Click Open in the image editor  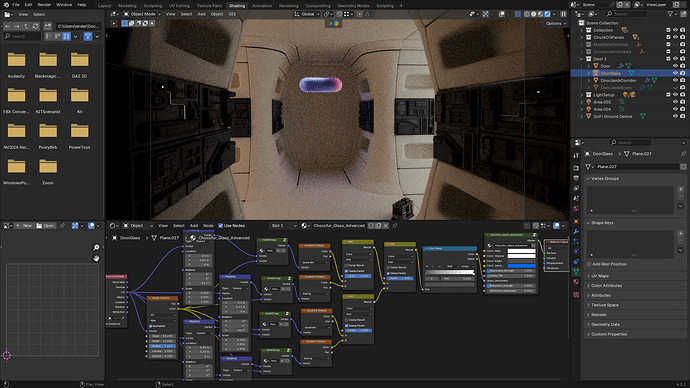[x=45, y=226]
